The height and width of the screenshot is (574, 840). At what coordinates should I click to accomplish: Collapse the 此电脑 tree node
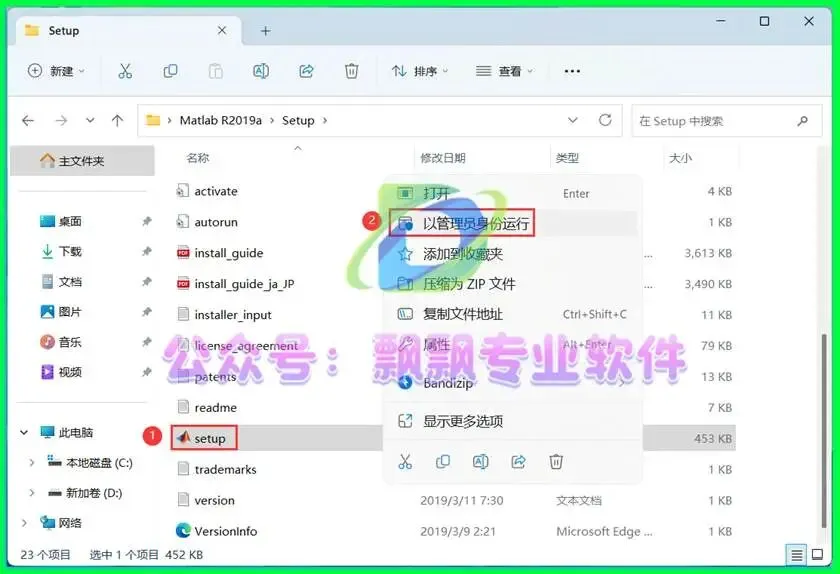24,432
